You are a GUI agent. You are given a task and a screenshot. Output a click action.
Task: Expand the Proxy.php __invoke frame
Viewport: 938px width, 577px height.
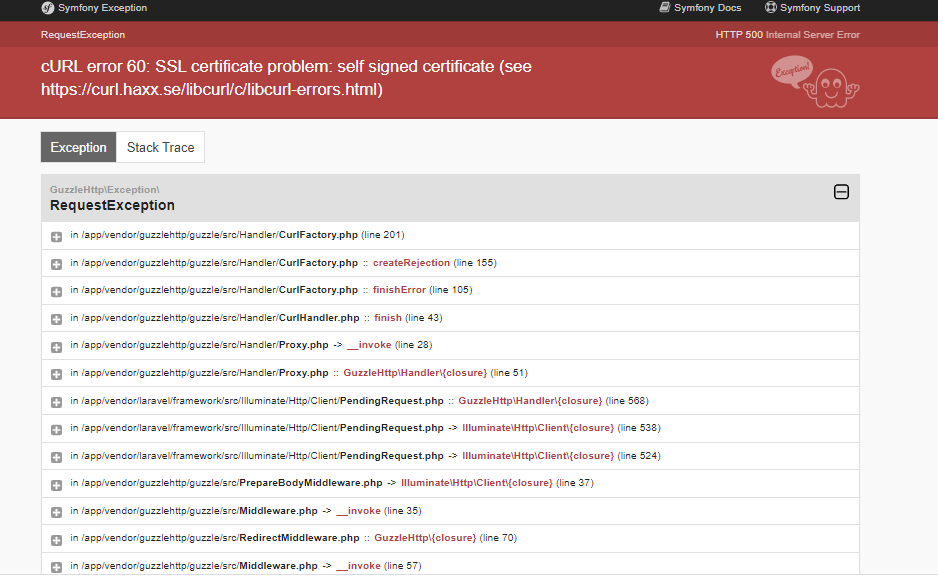[x=55, y=344]
